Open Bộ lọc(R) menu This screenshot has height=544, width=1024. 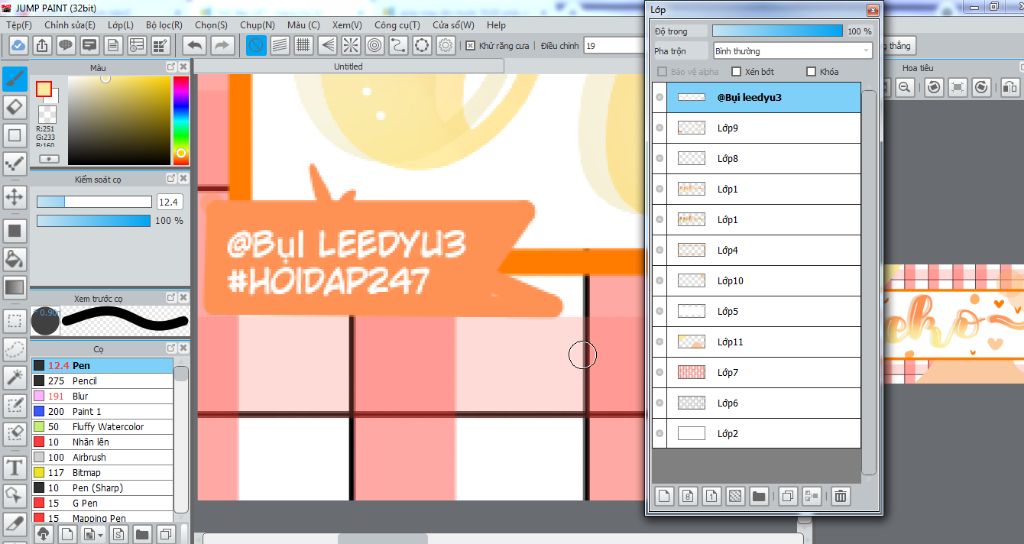tap(164, 25)
